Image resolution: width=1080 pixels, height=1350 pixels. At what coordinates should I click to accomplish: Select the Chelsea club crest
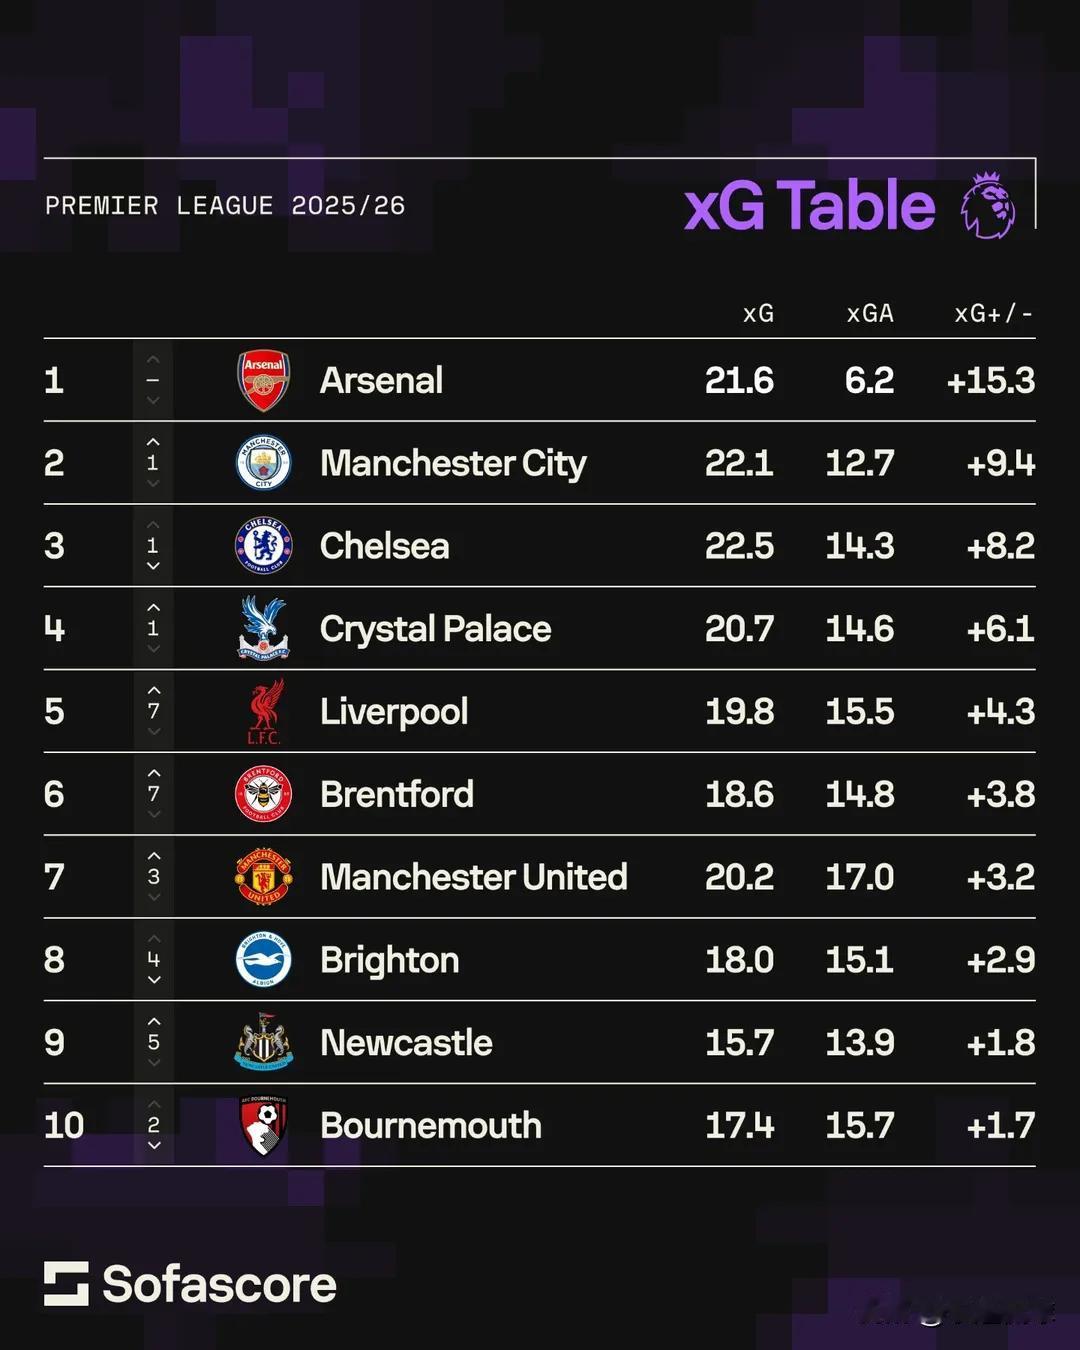[x=263, y=545]
